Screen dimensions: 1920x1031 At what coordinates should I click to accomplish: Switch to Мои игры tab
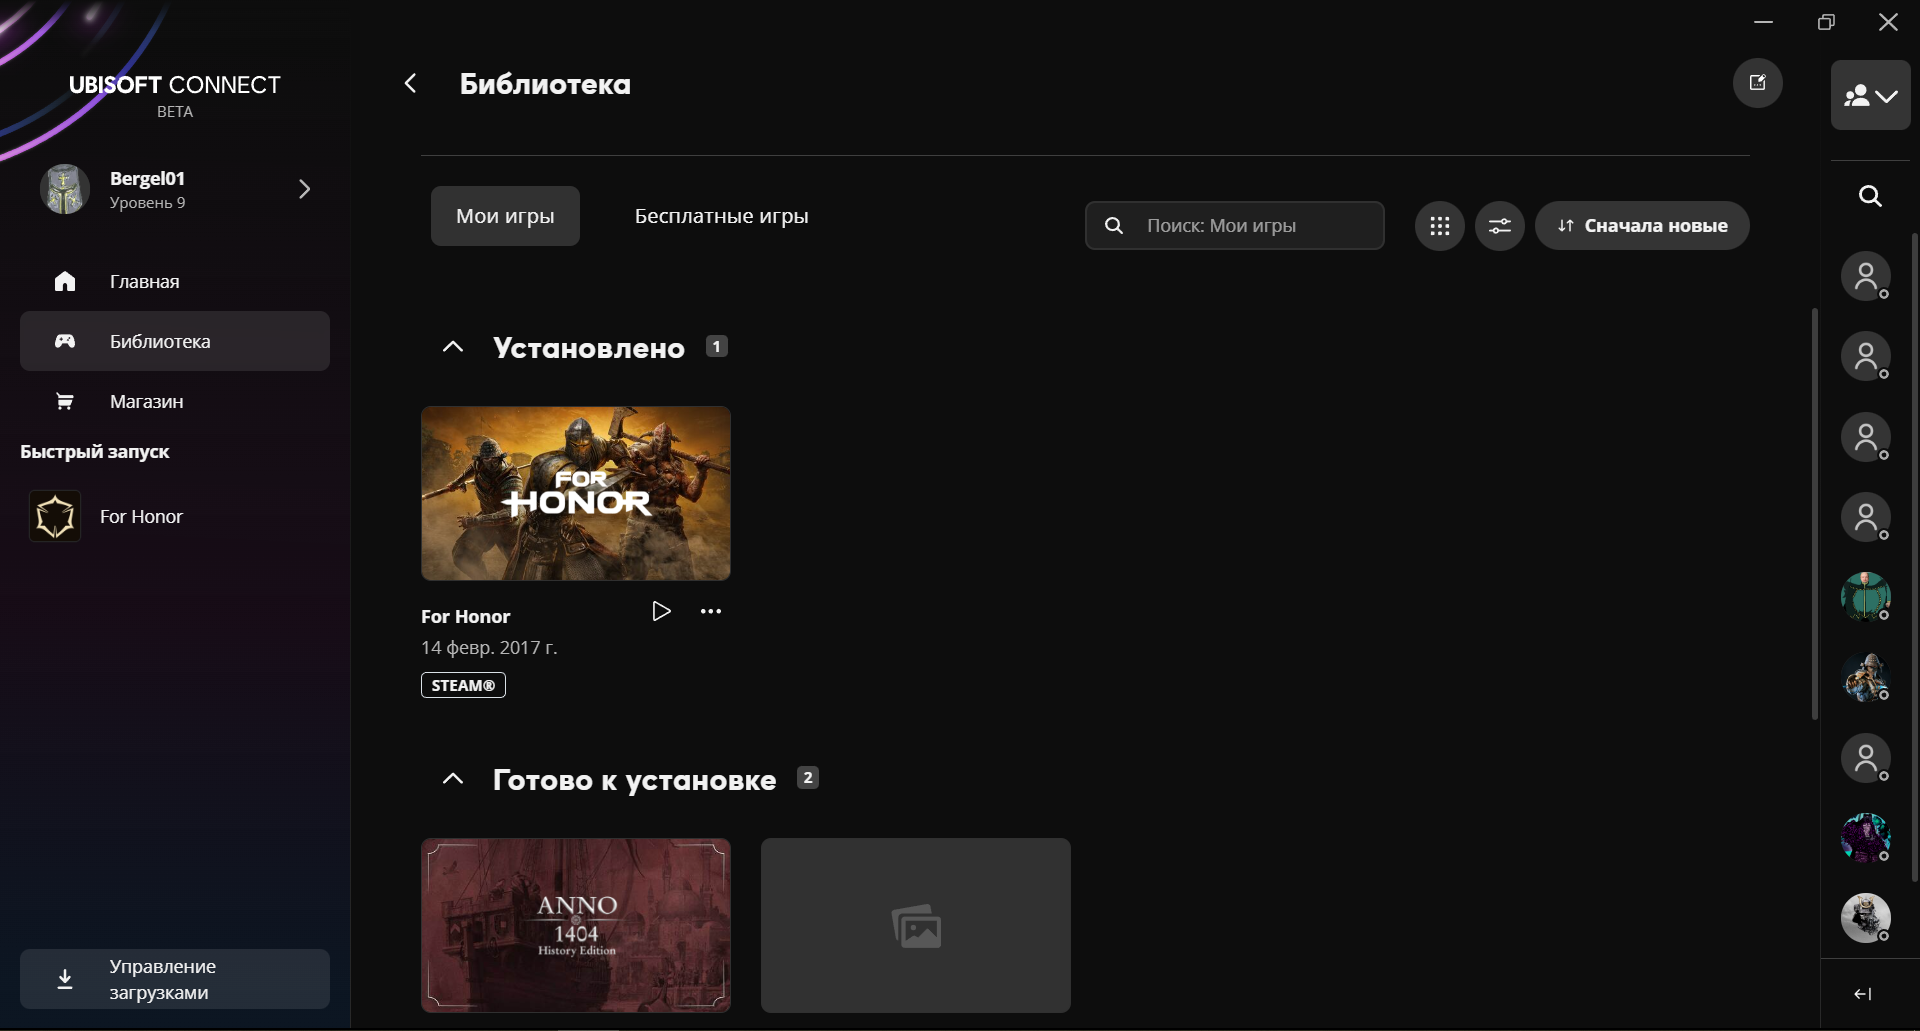click(x=505, y=216)
